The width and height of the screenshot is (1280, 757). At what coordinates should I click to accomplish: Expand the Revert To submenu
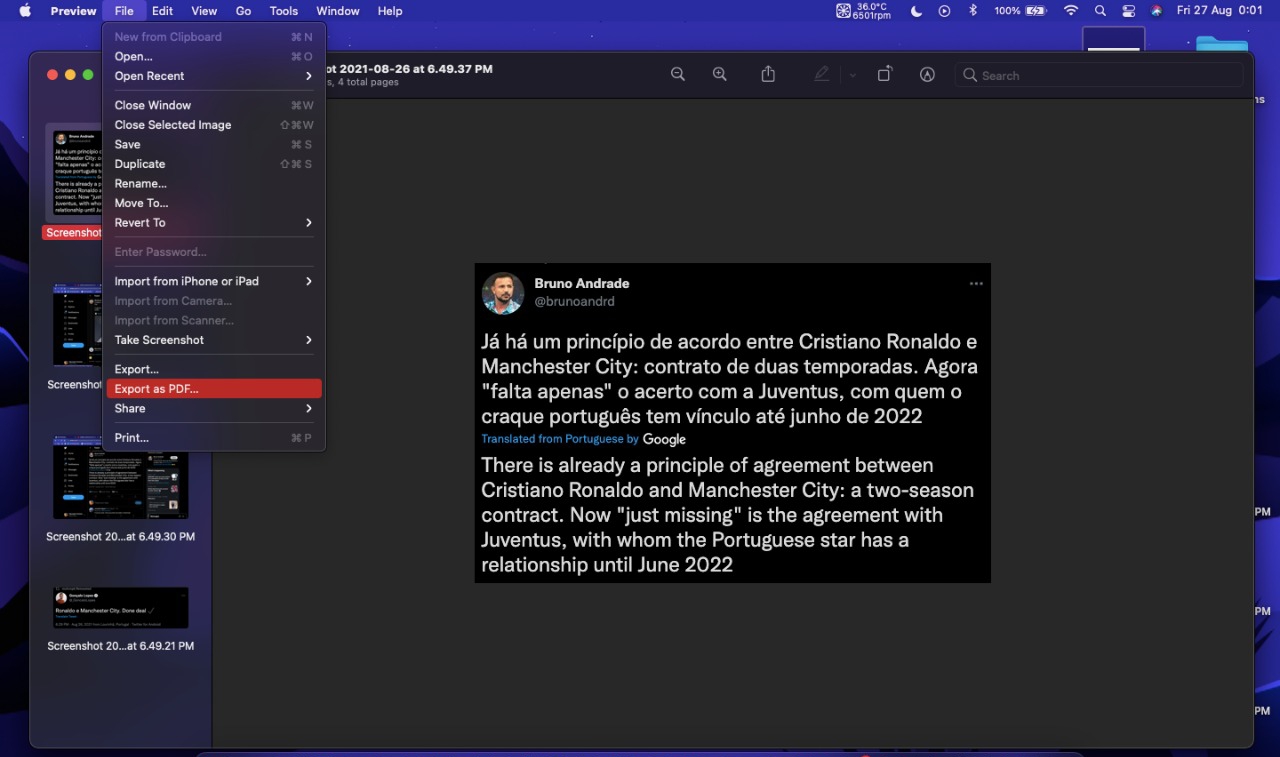coord(214,223)
